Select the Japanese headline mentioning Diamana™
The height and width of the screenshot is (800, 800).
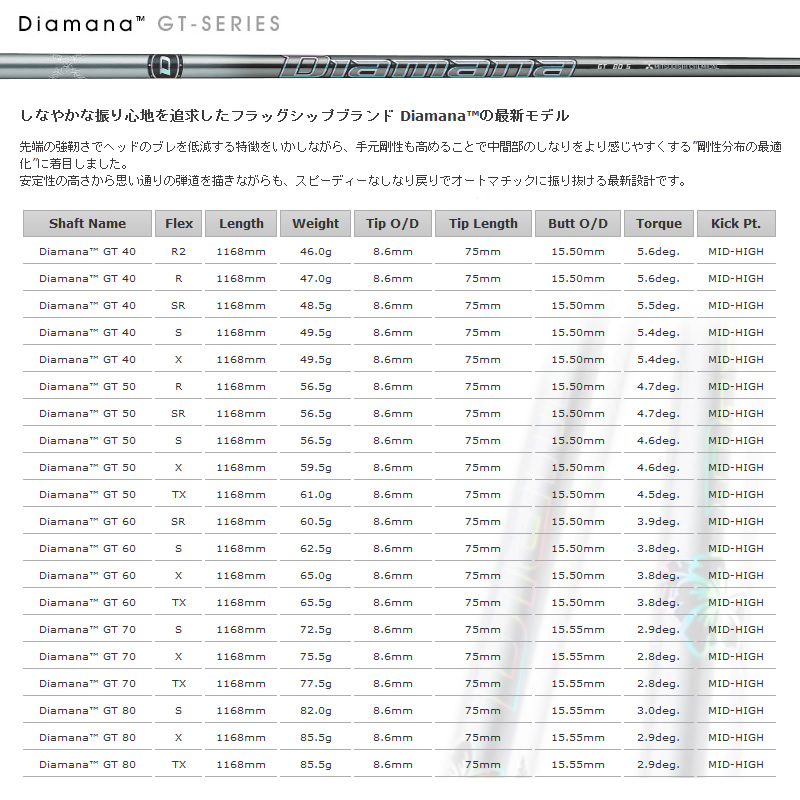point(294,116)
